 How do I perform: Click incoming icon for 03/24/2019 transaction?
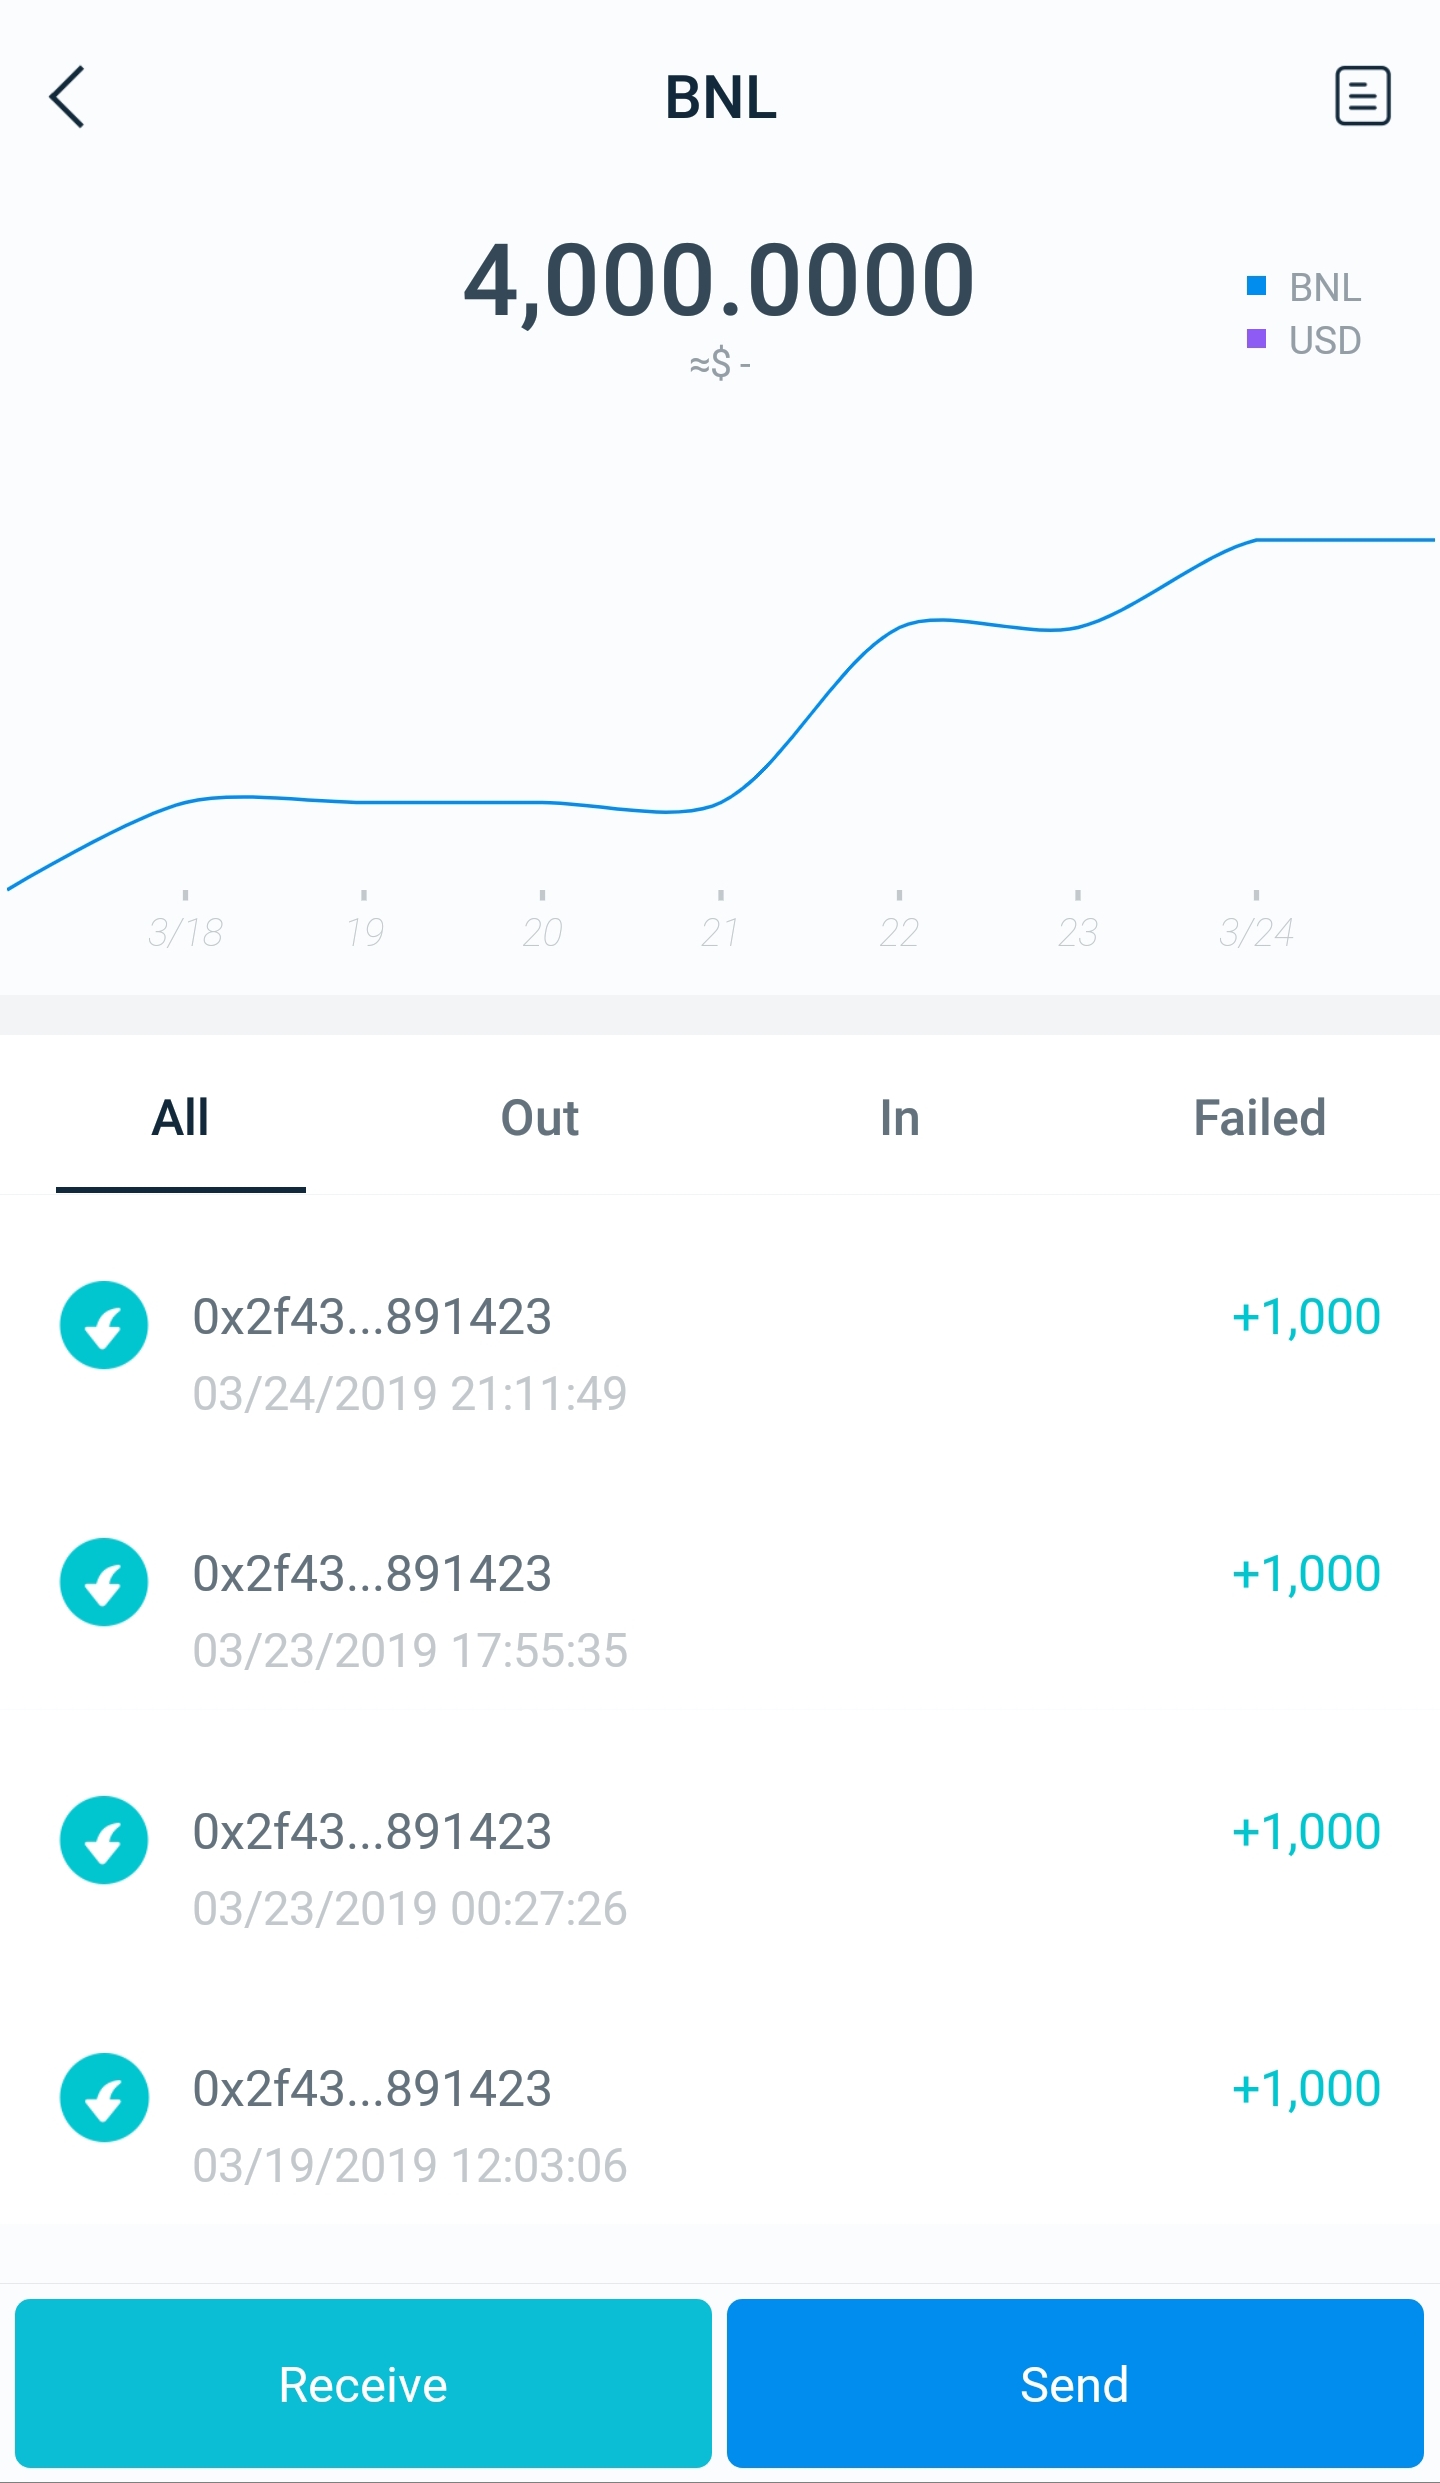104,1325
